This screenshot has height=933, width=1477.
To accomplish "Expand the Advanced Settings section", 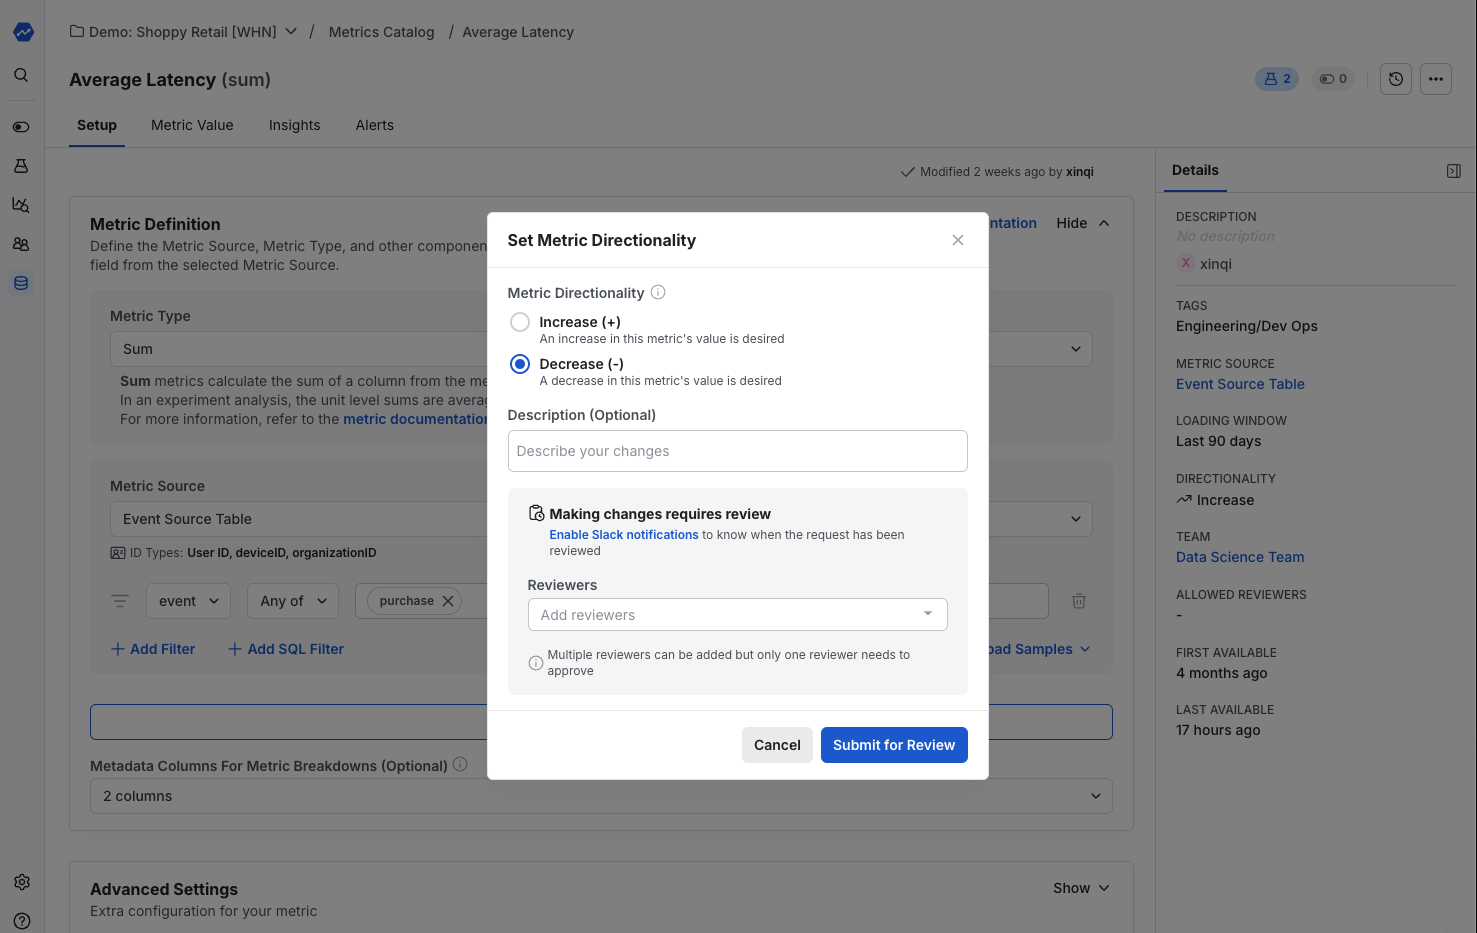I will point(1080,887).
